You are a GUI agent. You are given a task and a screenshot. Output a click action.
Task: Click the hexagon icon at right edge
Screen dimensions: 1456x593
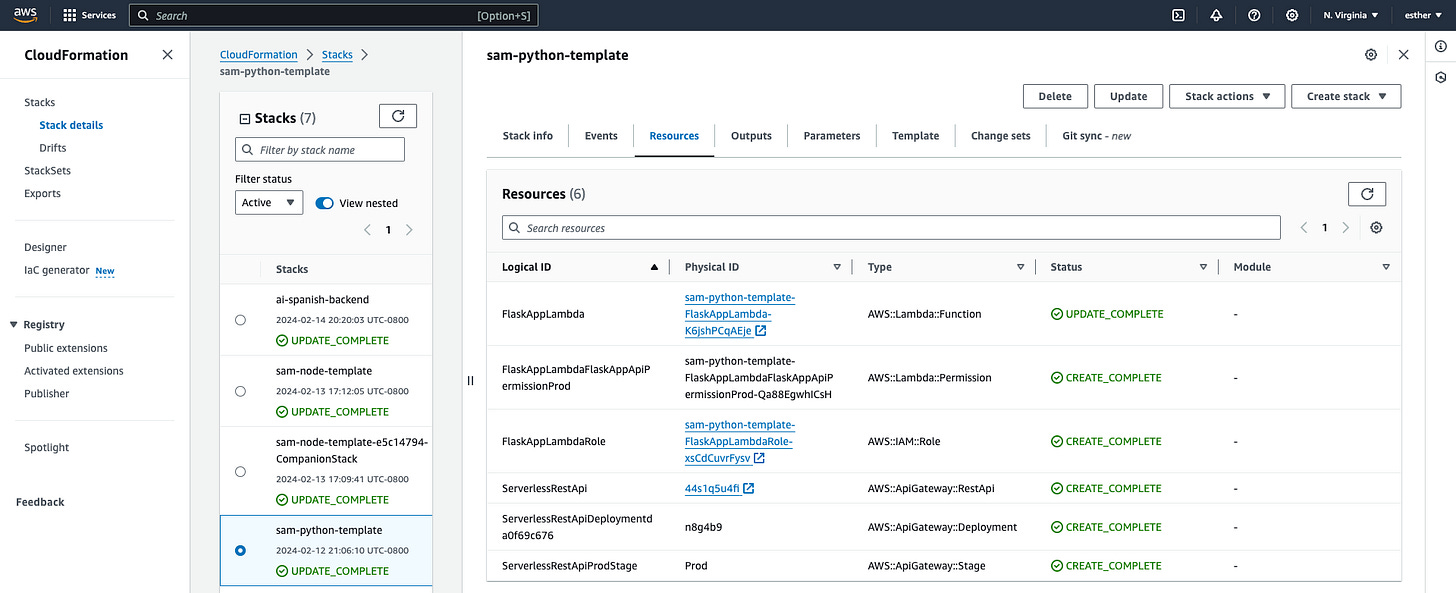1441,77
